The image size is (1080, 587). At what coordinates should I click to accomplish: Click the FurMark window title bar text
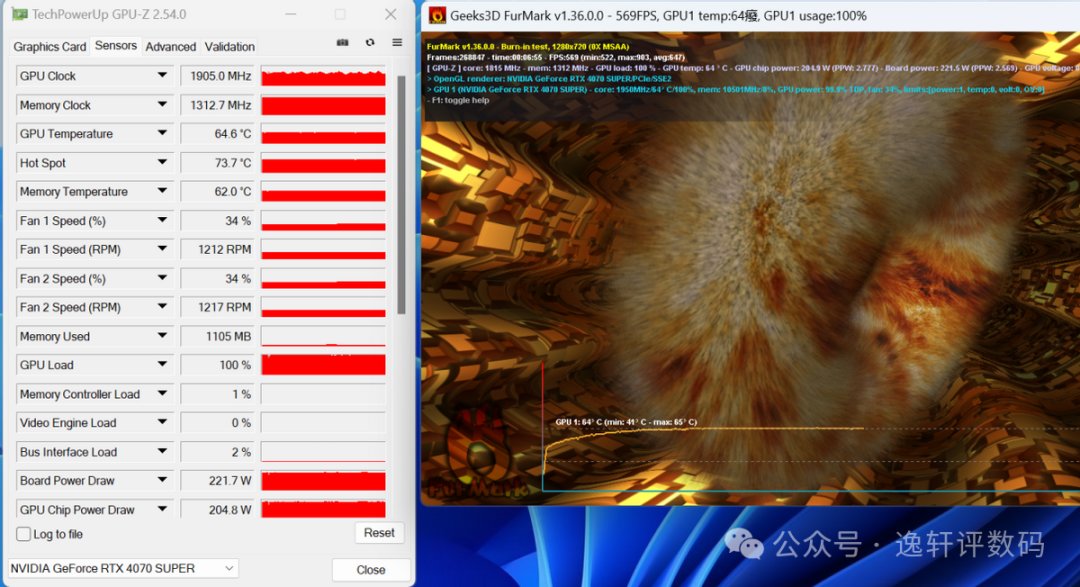point(658,16)
